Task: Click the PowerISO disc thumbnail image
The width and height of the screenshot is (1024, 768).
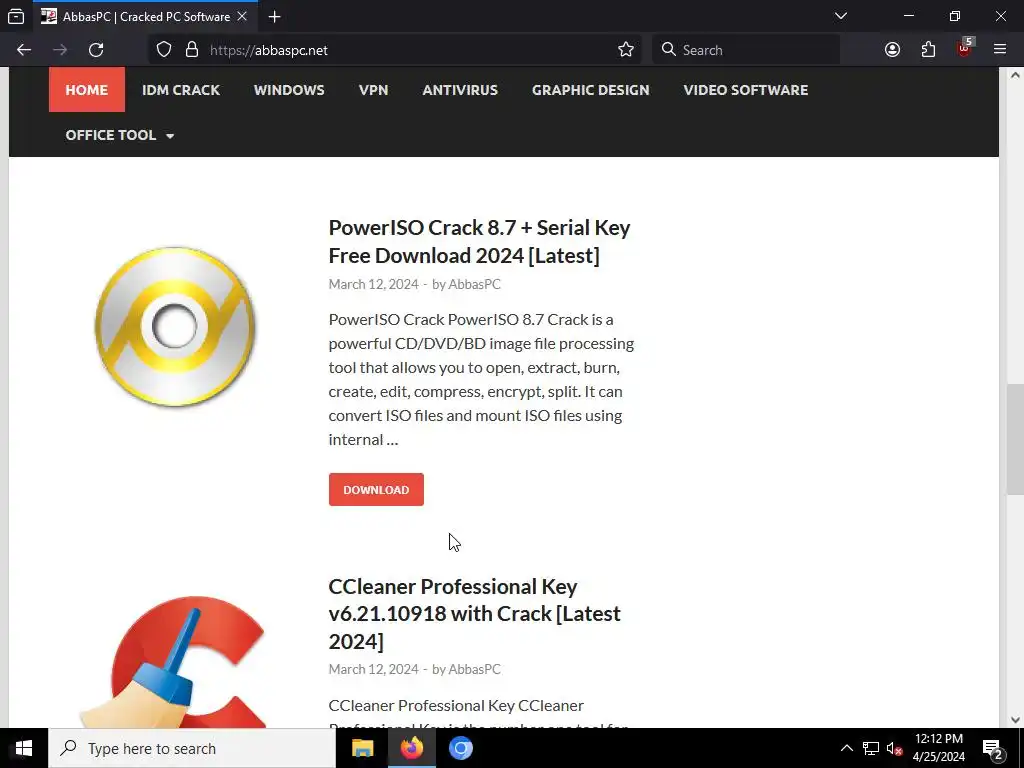Action: tap(174, 327)
